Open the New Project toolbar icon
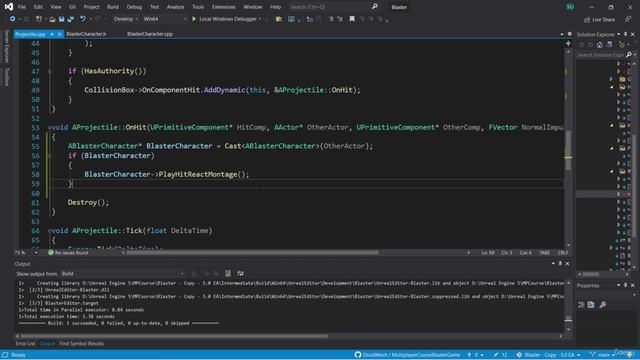640x360 pixels. [39, 19]
